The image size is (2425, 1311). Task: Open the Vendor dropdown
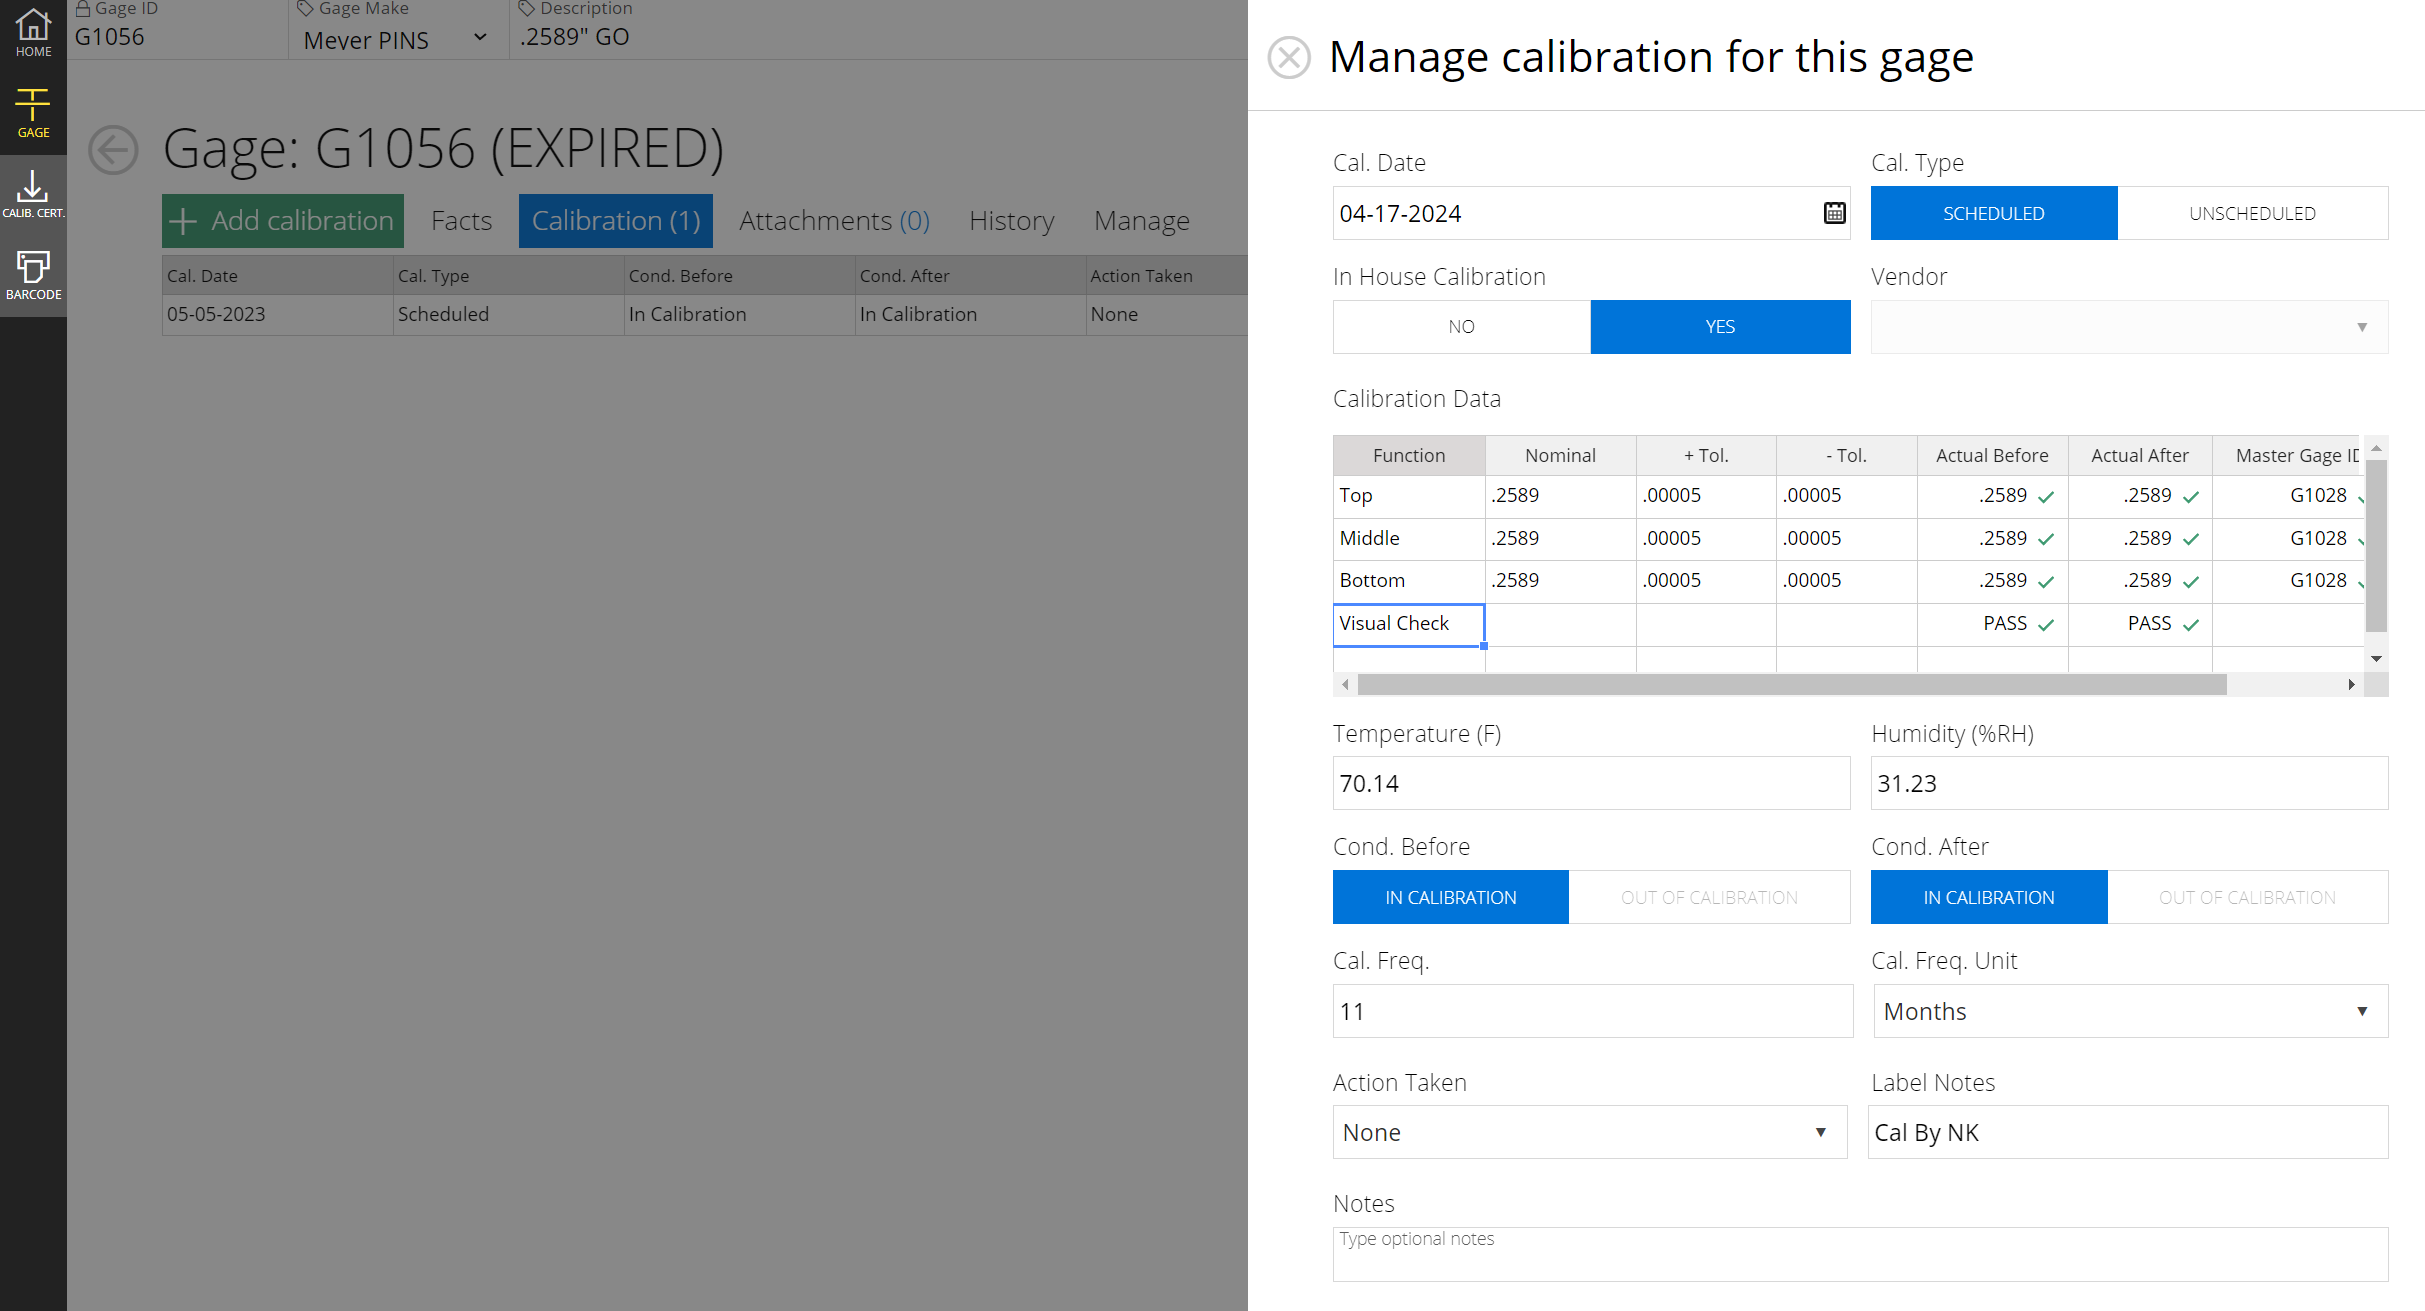tap(2129, 327)
